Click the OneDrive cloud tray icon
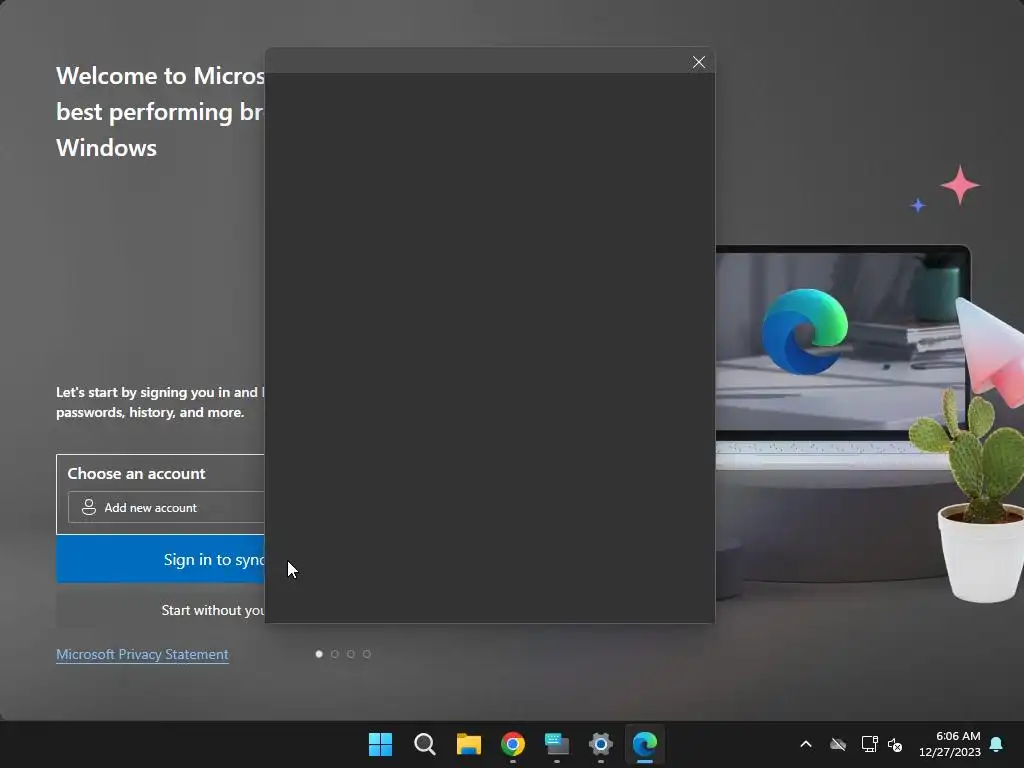 pyautogui.click(x=838, y=744)
